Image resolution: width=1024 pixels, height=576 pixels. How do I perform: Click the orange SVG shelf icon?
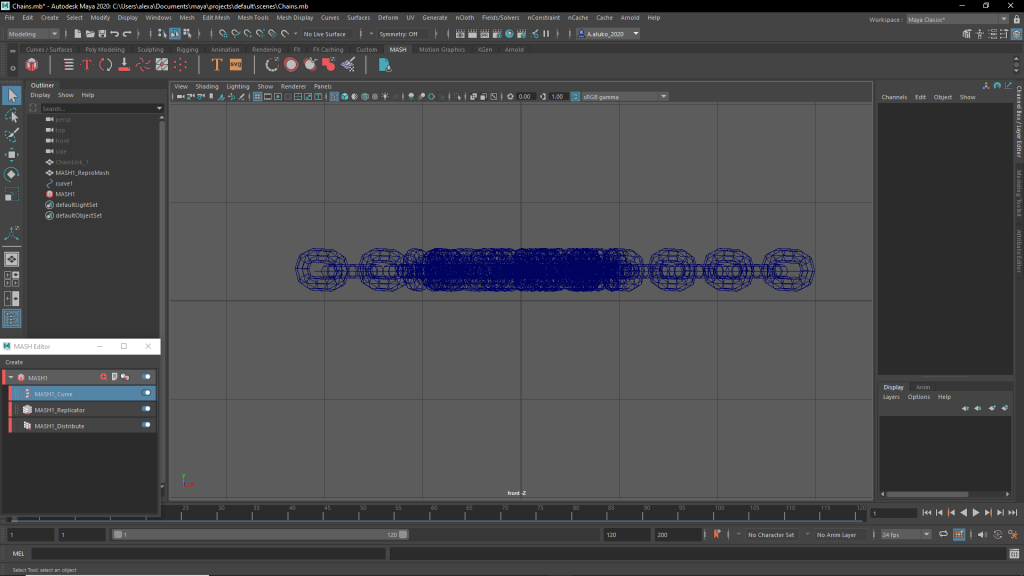click(x=236, y=65)
